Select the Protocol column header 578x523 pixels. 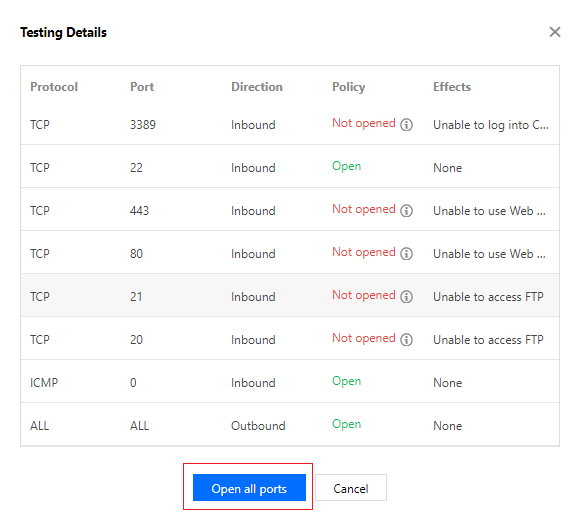tap(54, 87)
